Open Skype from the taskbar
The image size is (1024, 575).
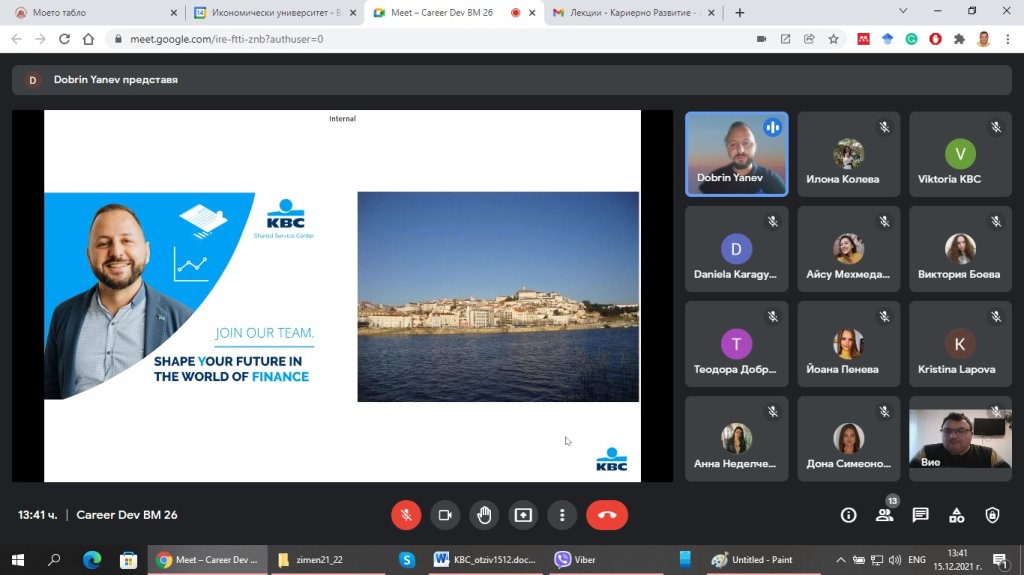[x=407, y=560]
